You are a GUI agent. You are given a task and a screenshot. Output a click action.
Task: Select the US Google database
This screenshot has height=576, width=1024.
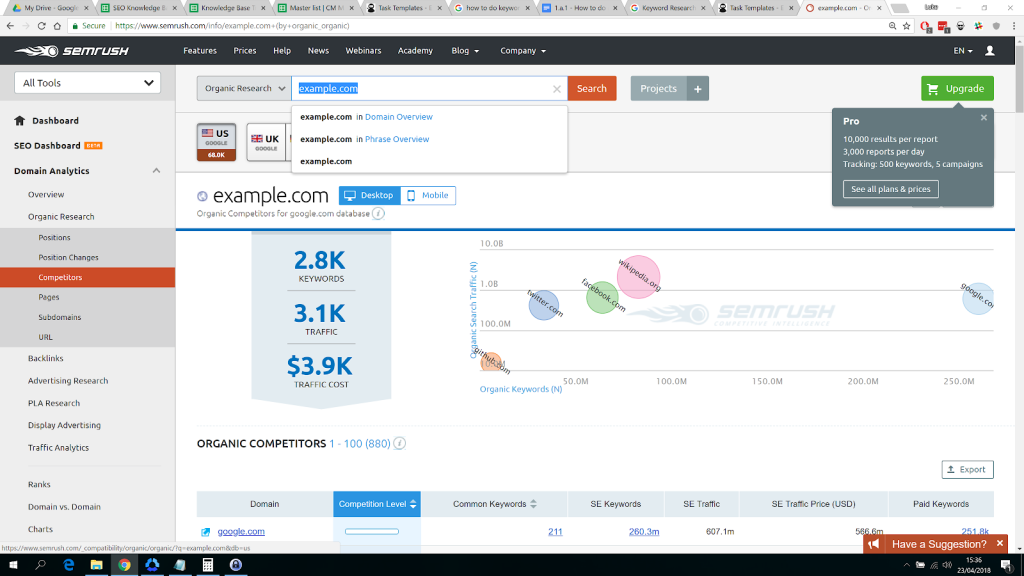point(216,142)
